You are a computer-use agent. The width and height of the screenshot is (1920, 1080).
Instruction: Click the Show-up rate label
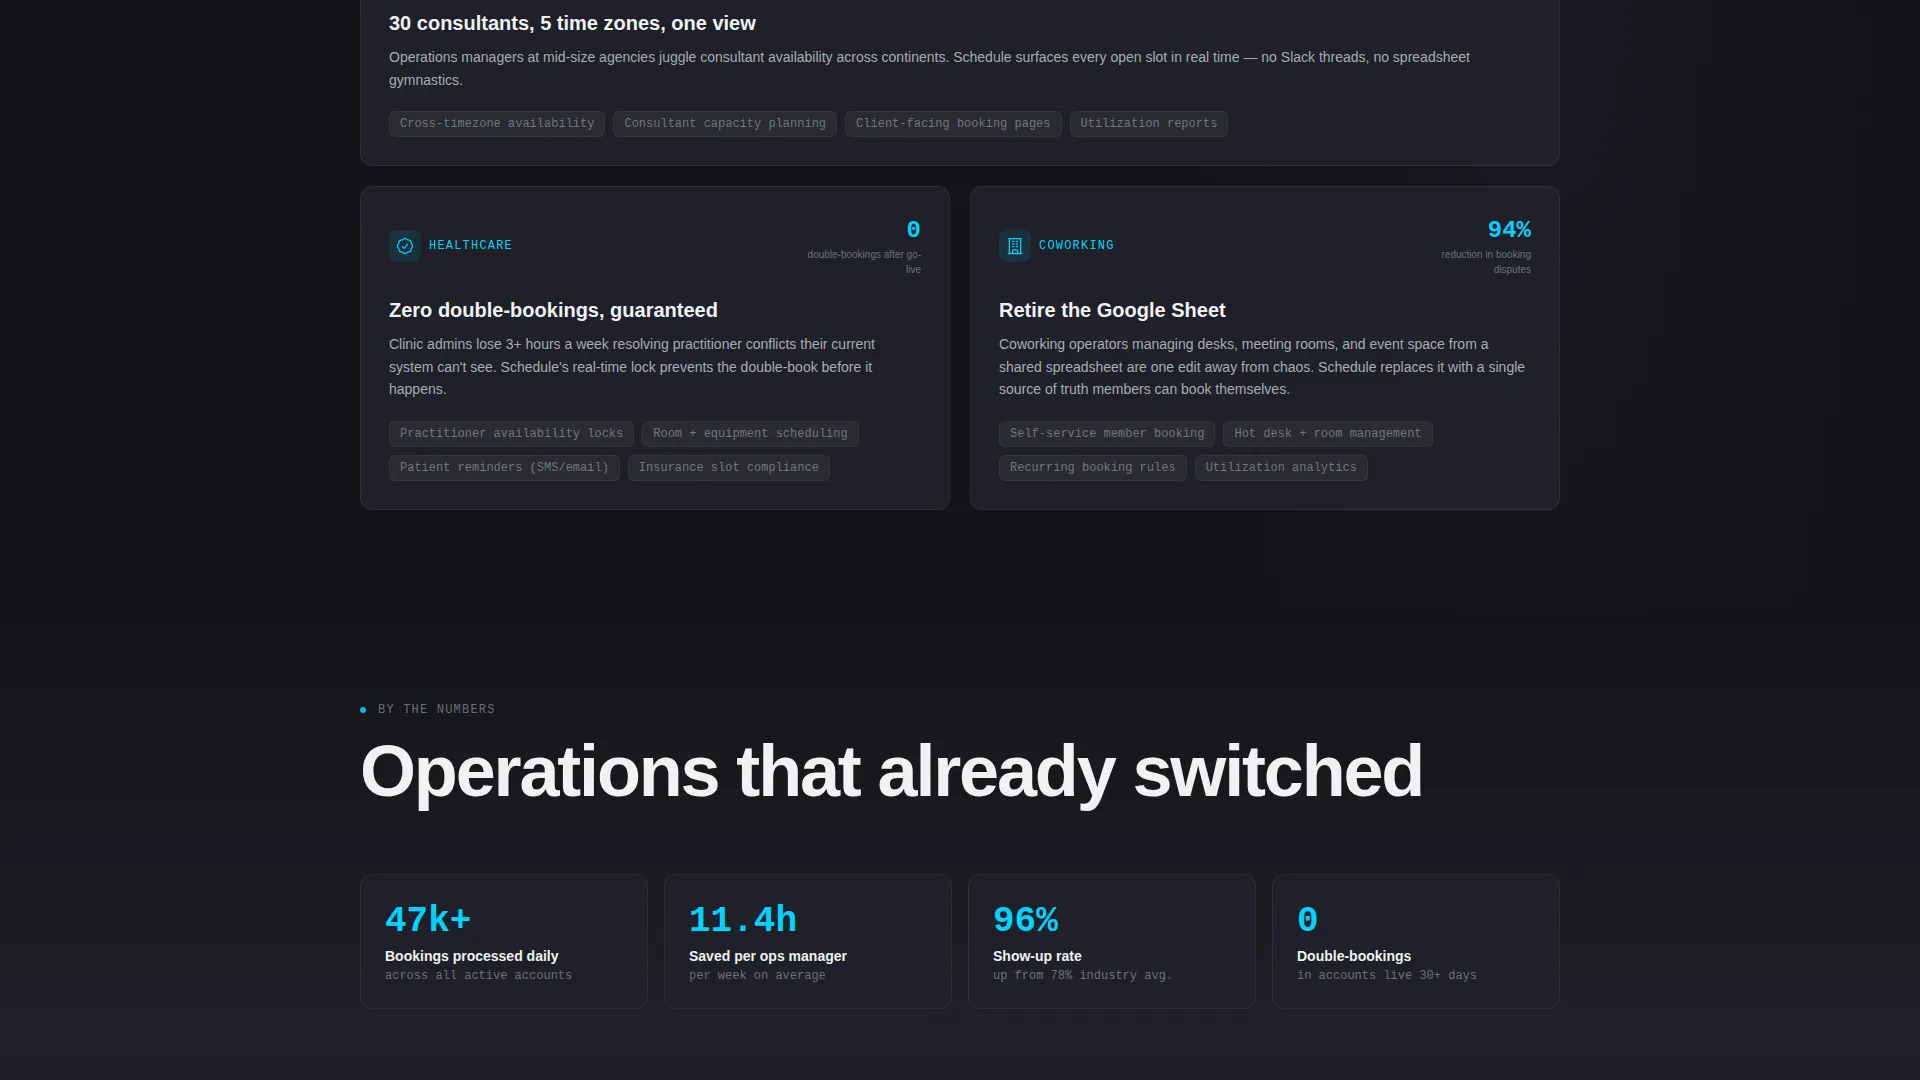pyautogui.click(x=1037, y=956)
